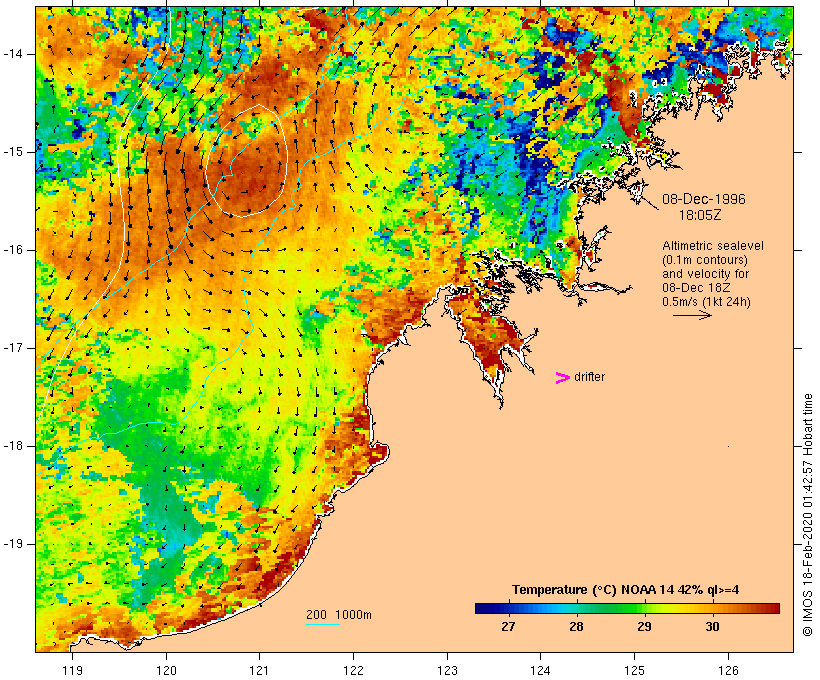Click the drifter legend text
This screenshot has width=820, height=680.
589,377
